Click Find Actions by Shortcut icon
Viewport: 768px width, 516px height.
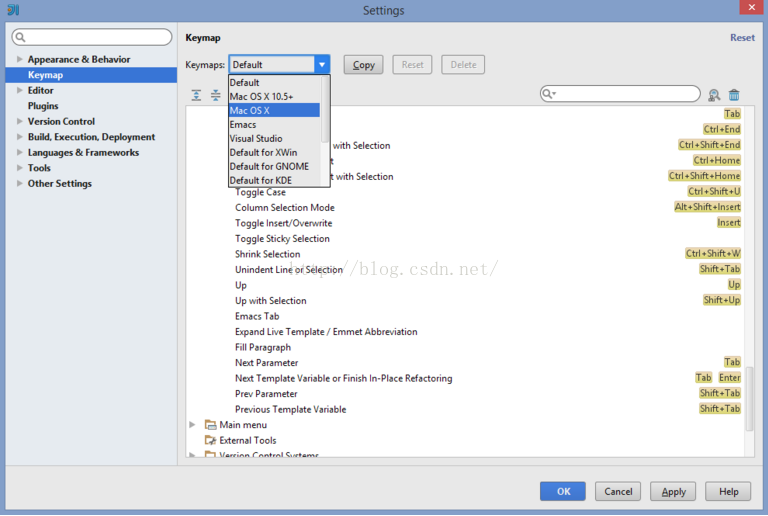[x=714, y=95]
